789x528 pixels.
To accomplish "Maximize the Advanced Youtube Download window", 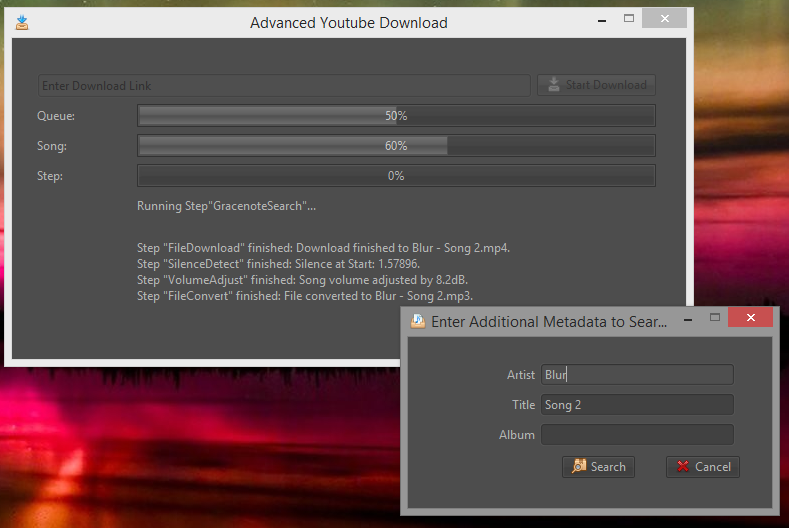I will coord(629,19).
